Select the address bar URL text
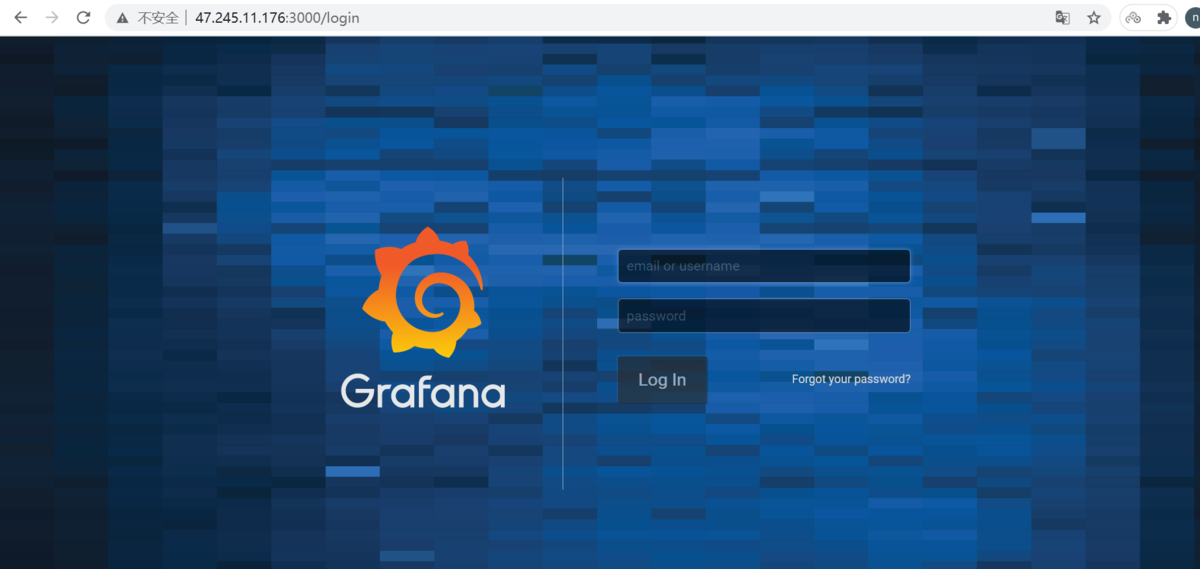 [x=277, y=18]
